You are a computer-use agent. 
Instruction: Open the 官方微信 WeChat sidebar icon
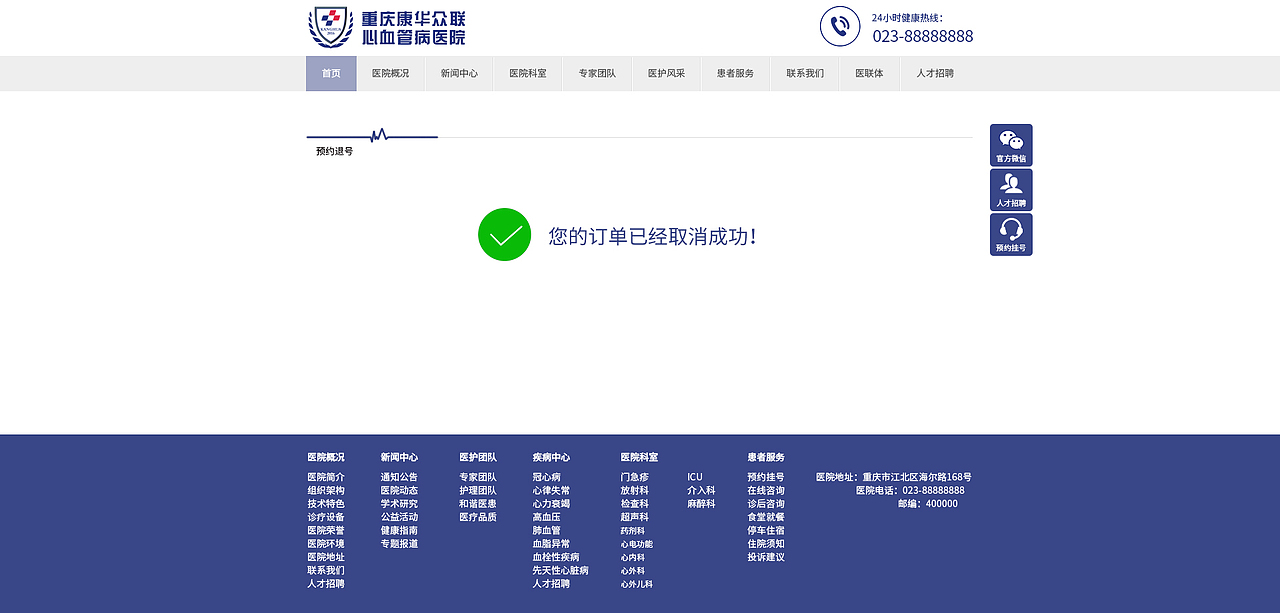click(x=1011, y=144)
